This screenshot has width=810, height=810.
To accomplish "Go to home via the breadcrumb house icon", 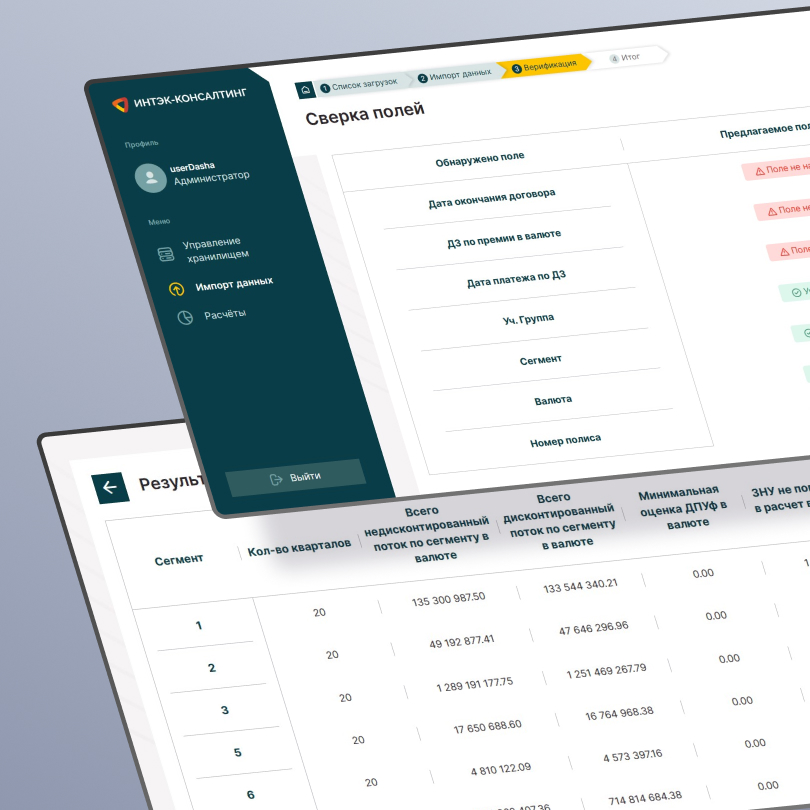I will [x=305, y=90].
